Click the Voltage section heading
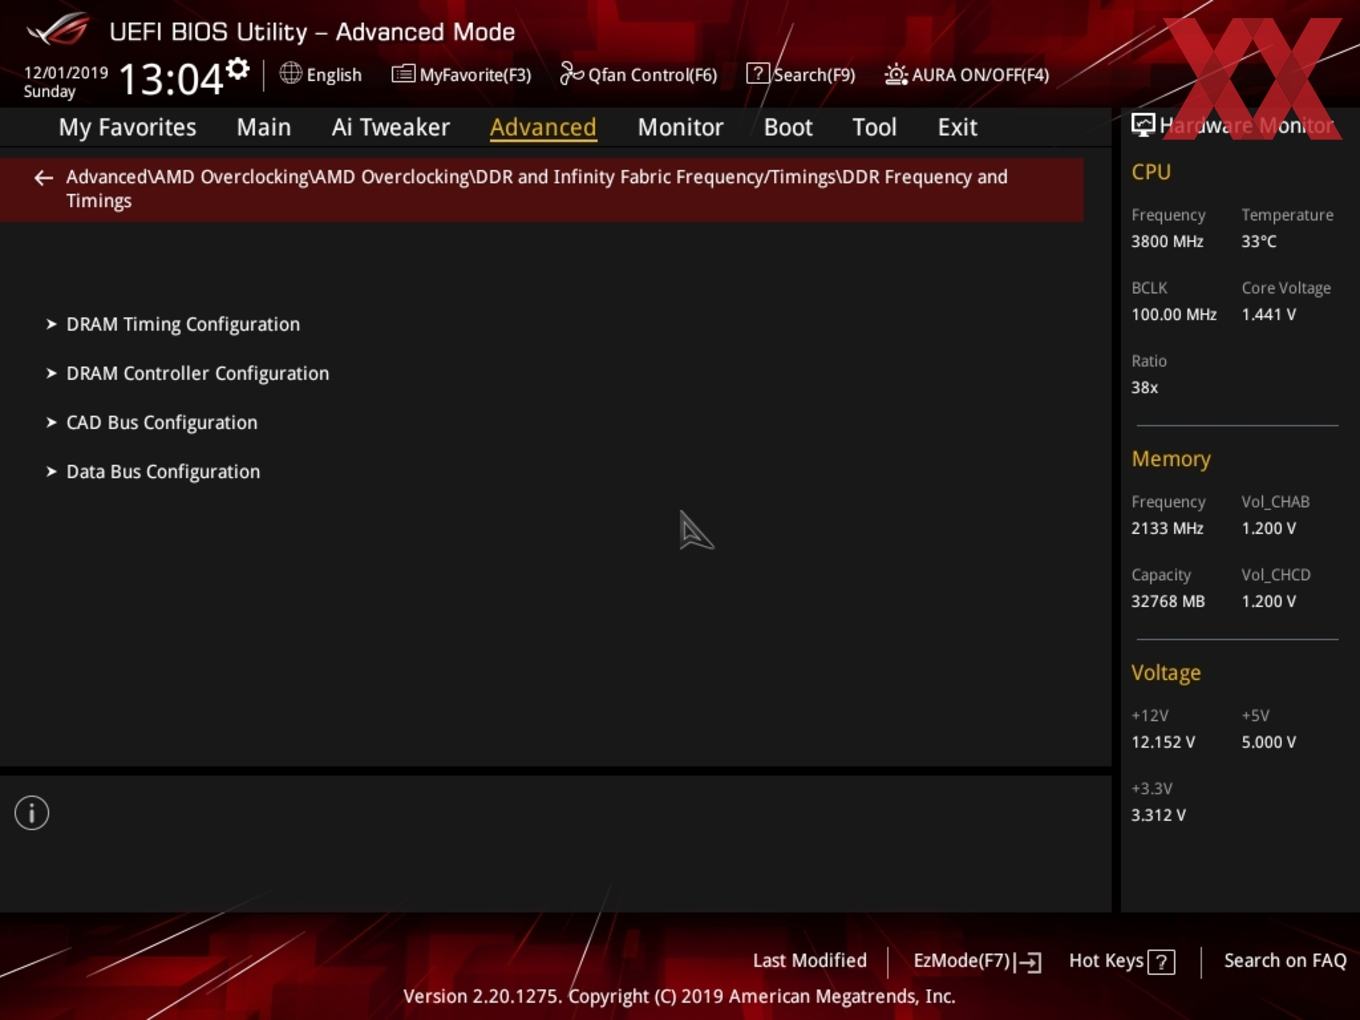This screenshot has height=1020, width=1360. click(x=1166, y=673)
